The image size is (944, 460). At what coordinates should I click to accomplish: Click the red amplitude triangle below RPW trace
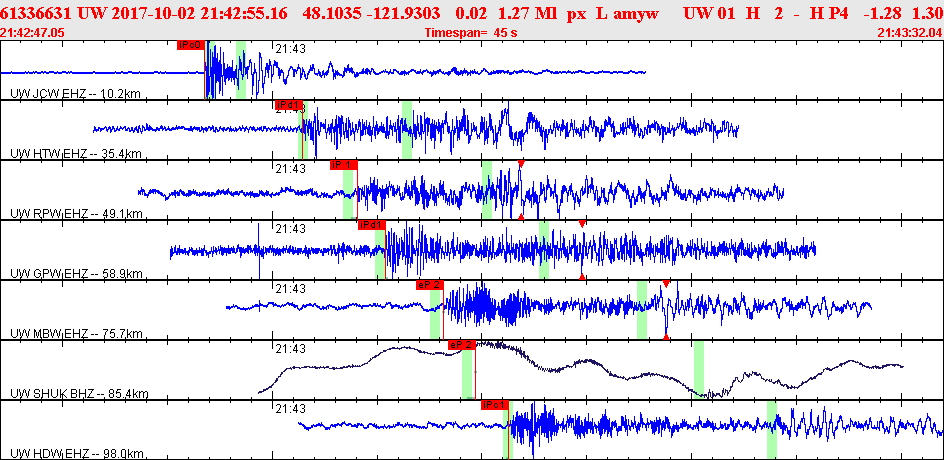click(x=521, y=216)
